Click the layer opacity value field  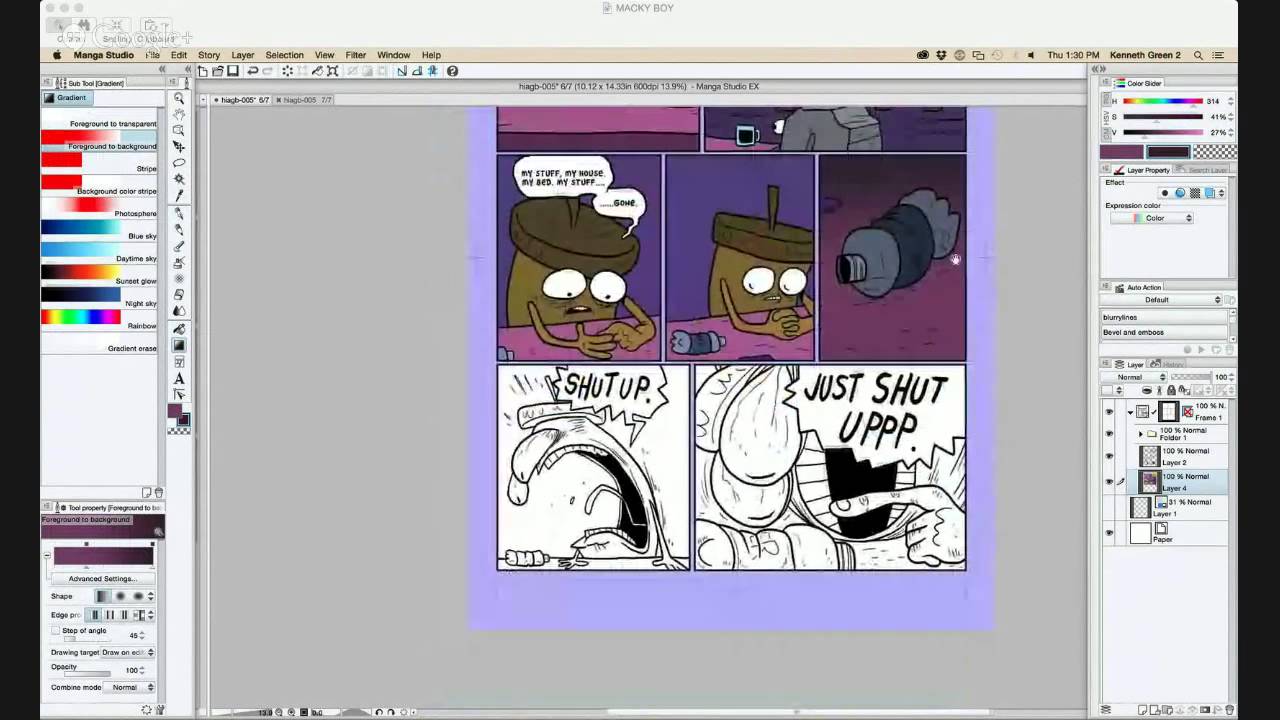[1221, 377]
